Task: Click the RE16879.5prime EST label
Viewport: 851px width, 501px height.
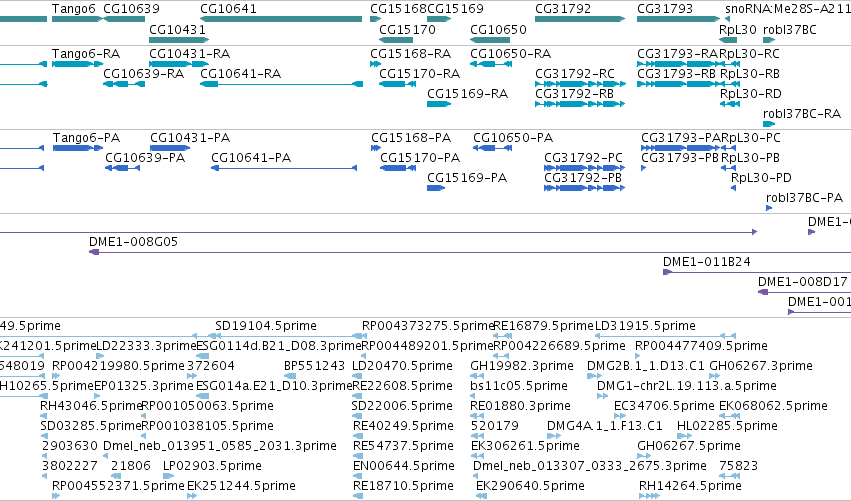Action: [543, 326]
